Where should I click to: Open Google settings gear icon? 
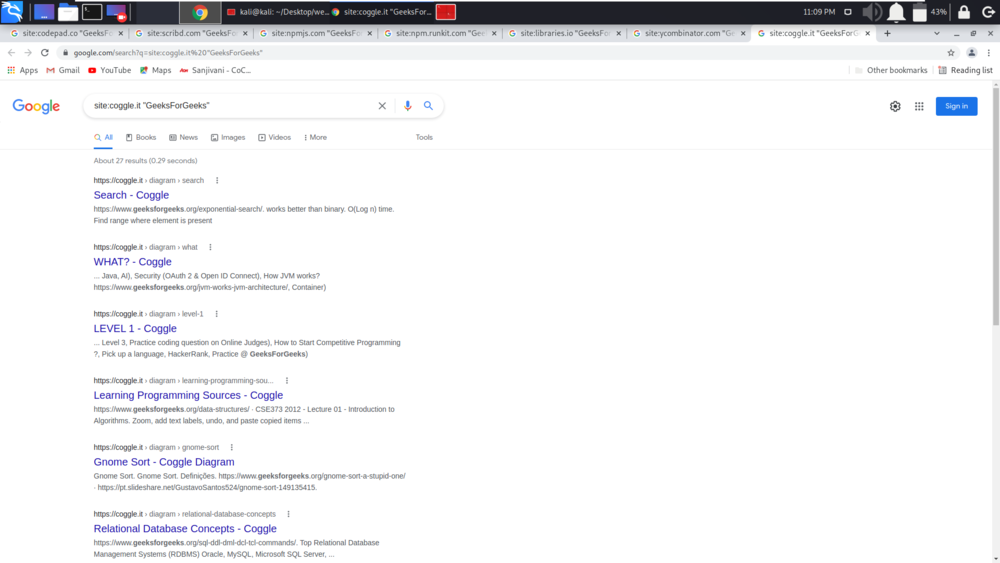tap(895, 106)
